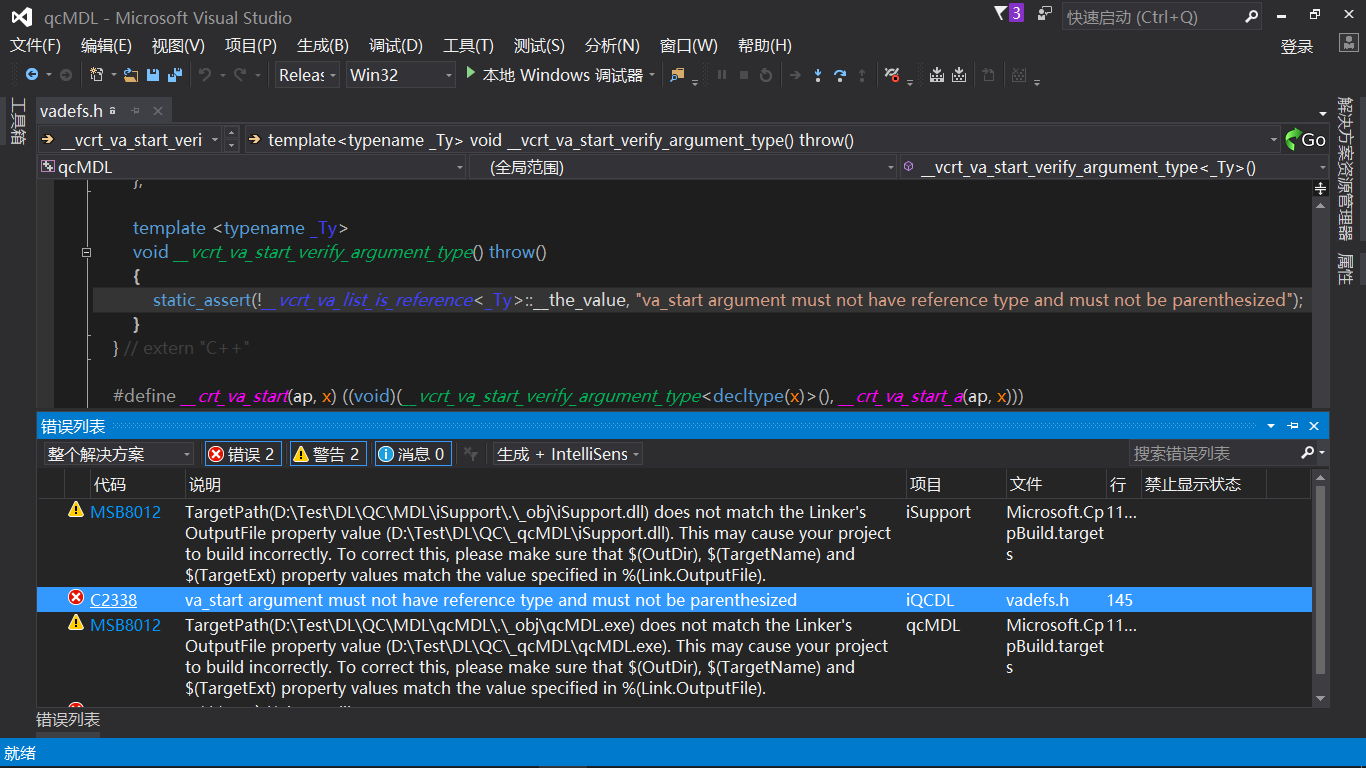This screenshot has height=768, width=1366.
Task: Click the save all icon
Action: point(175,75)
